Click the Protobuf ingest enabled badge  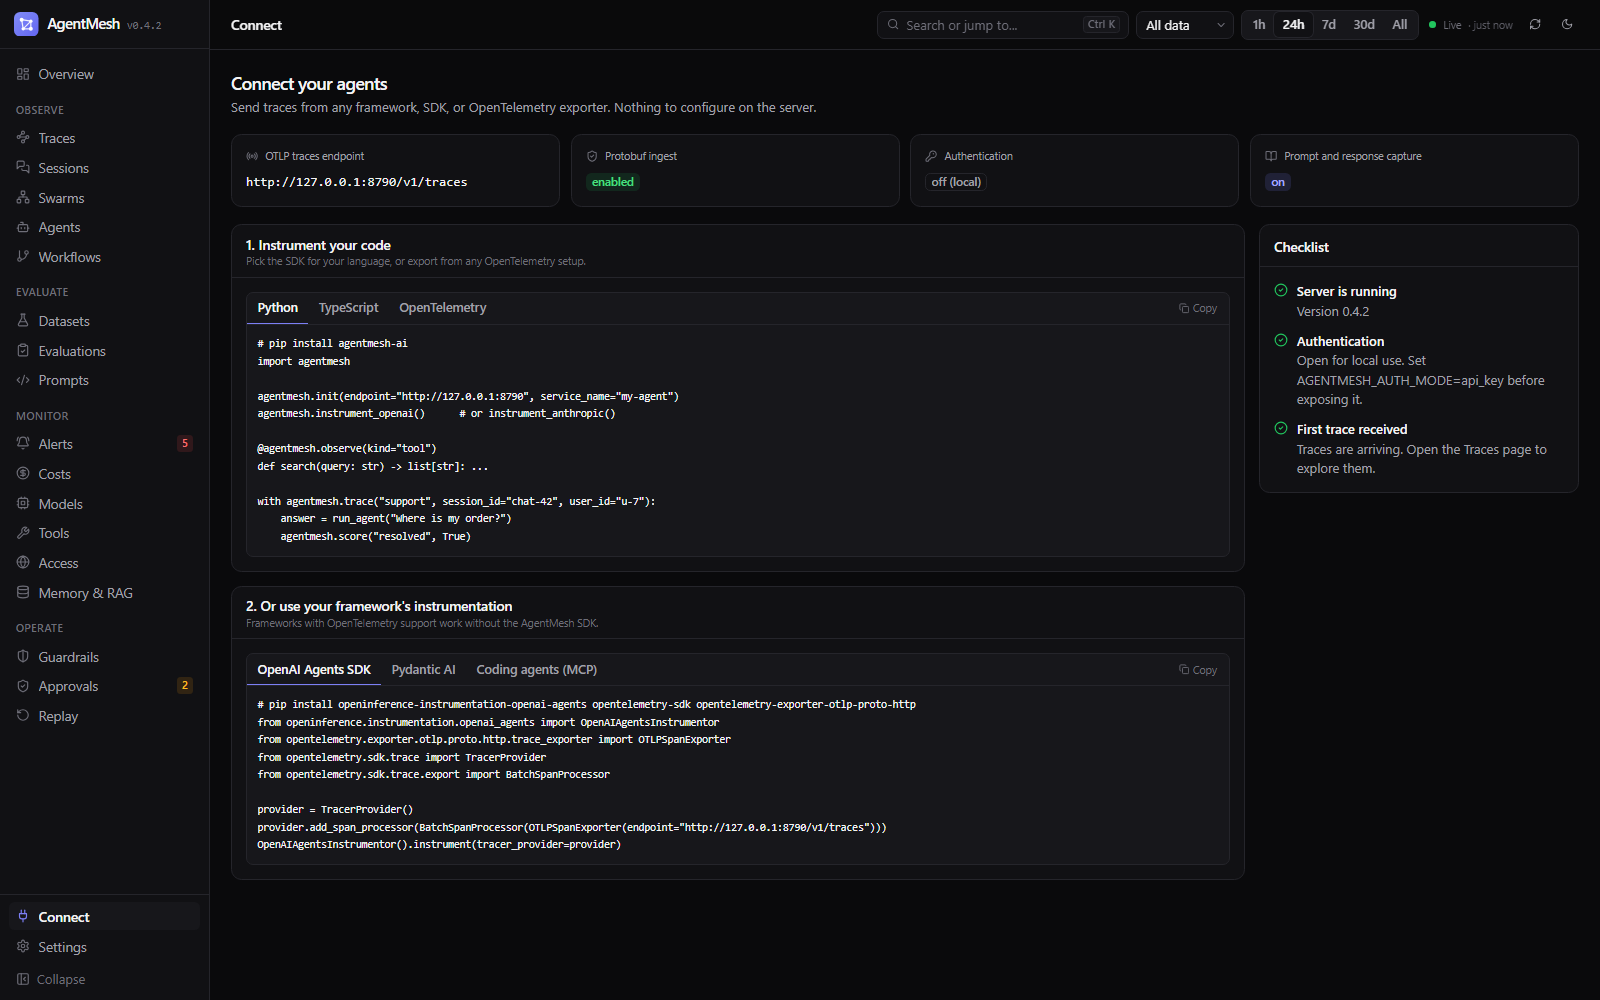pos(613,182)
